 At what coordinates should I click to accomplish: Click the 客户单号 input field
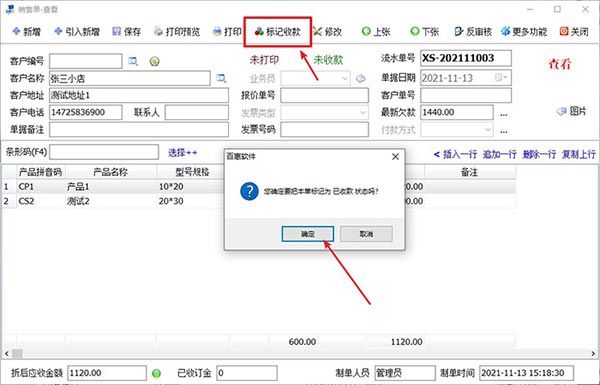coord(466,95)
